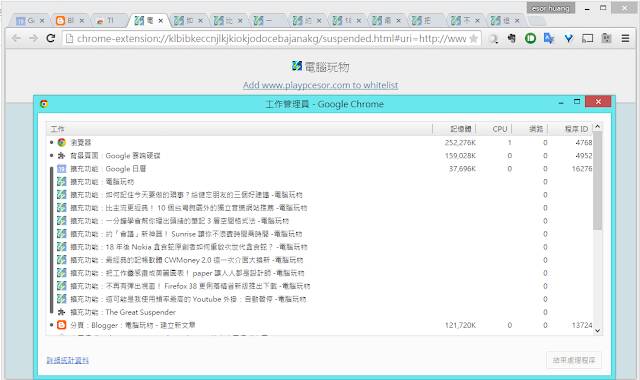This screenshot has height=380, width=640.
Task: Click the Blogger icon on the 分頁 row
Action: point(62,325)
